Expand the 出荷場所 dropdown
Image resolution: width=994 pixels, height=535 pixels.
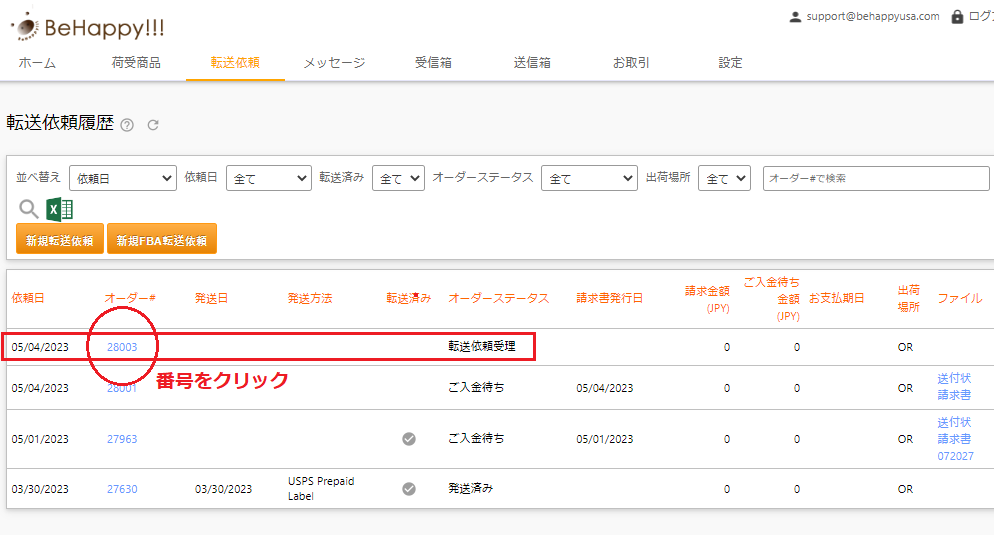(725, 178)
